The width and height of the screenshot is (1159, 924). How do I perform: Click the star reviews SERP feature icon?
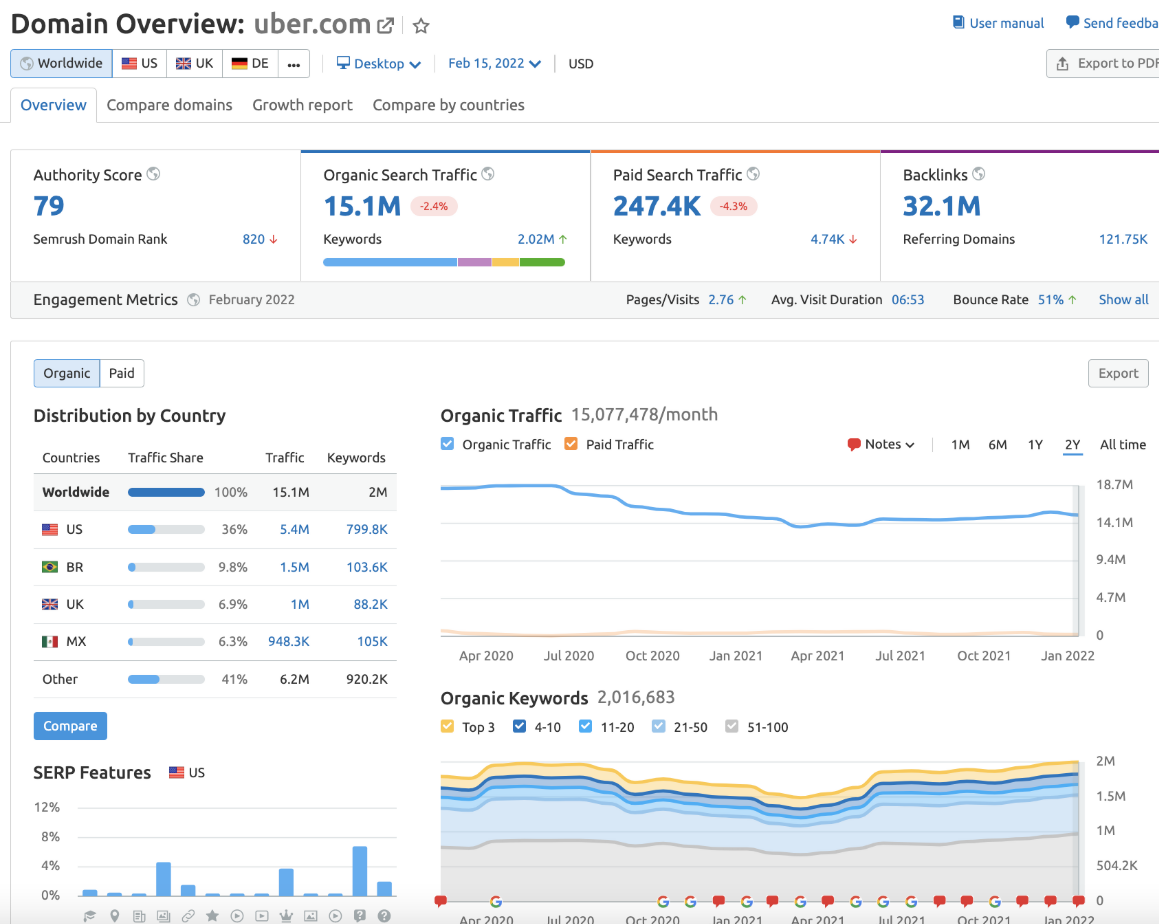tap(212, 916)
